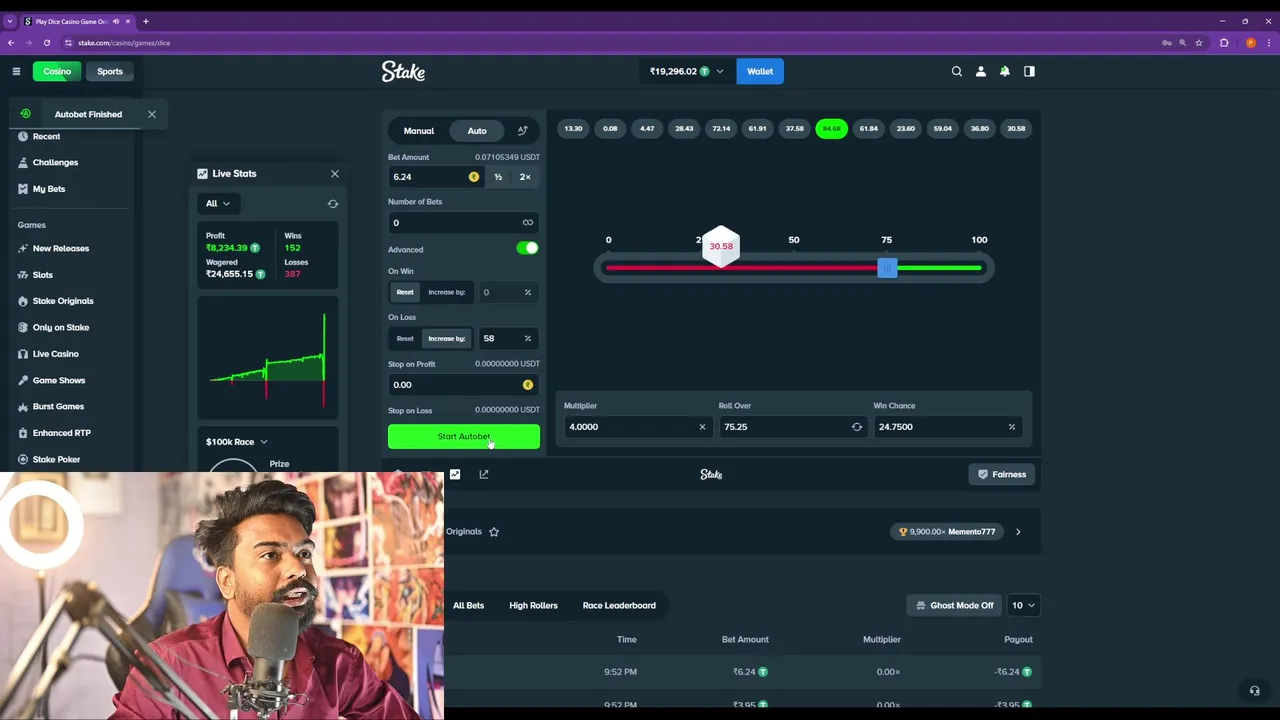This screenshot has width=1280, height=720.
Task: Expand the Memento777 big win arrow
Action: tap(1018, 532)
